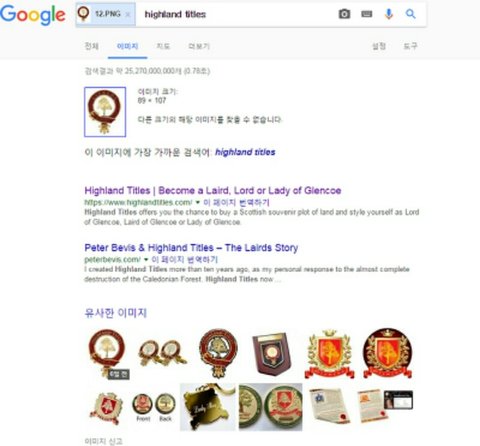Open search by image camera icon
This screenshot has height=446, width=480.
(344, 14)
